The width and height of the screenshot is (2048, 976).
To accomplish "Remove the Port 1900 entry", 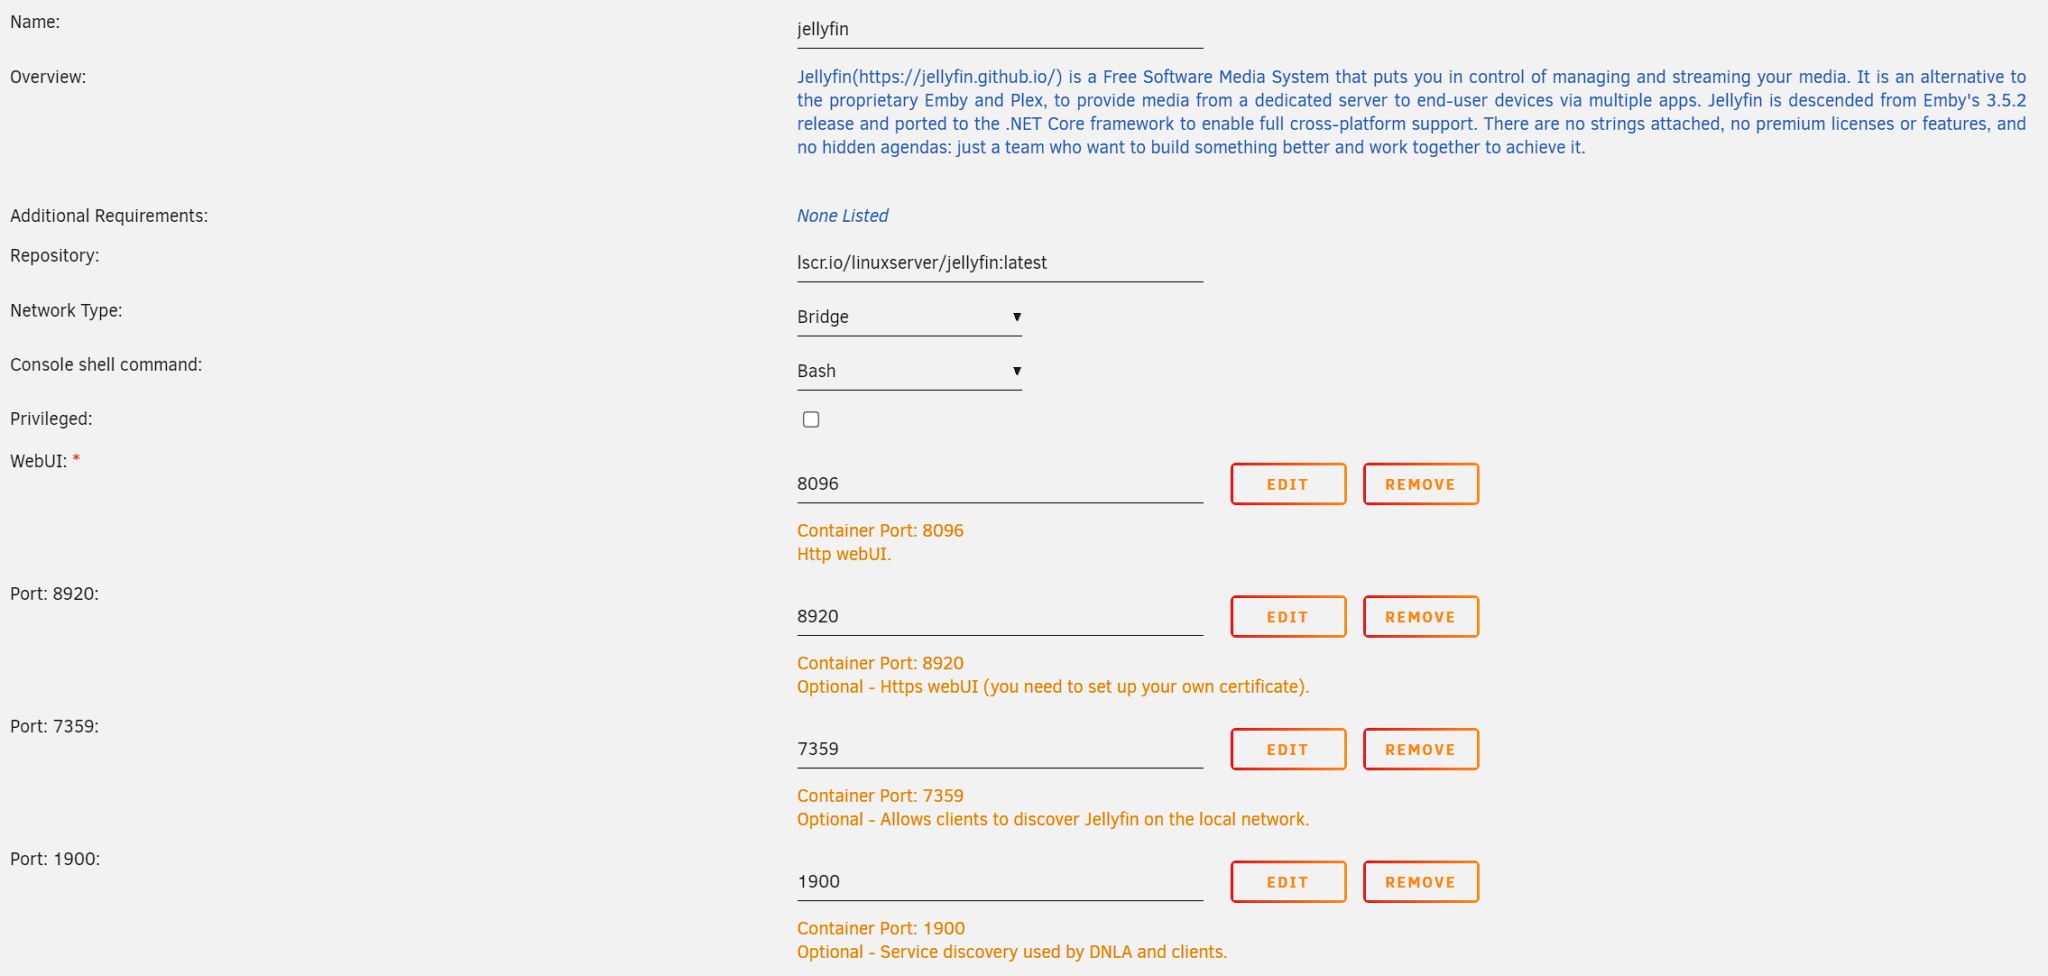I will [x=1420, y=882].
